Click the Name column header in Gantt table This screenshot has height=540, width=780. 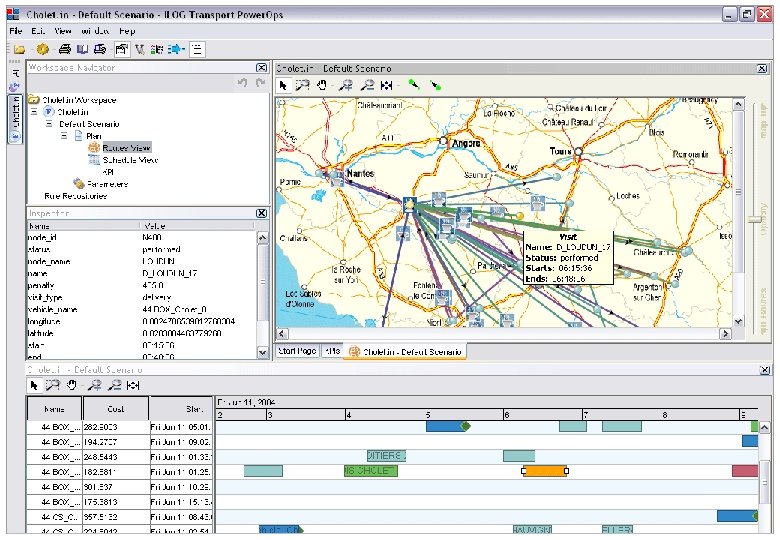pyautogui.click(x=54, y=409)
